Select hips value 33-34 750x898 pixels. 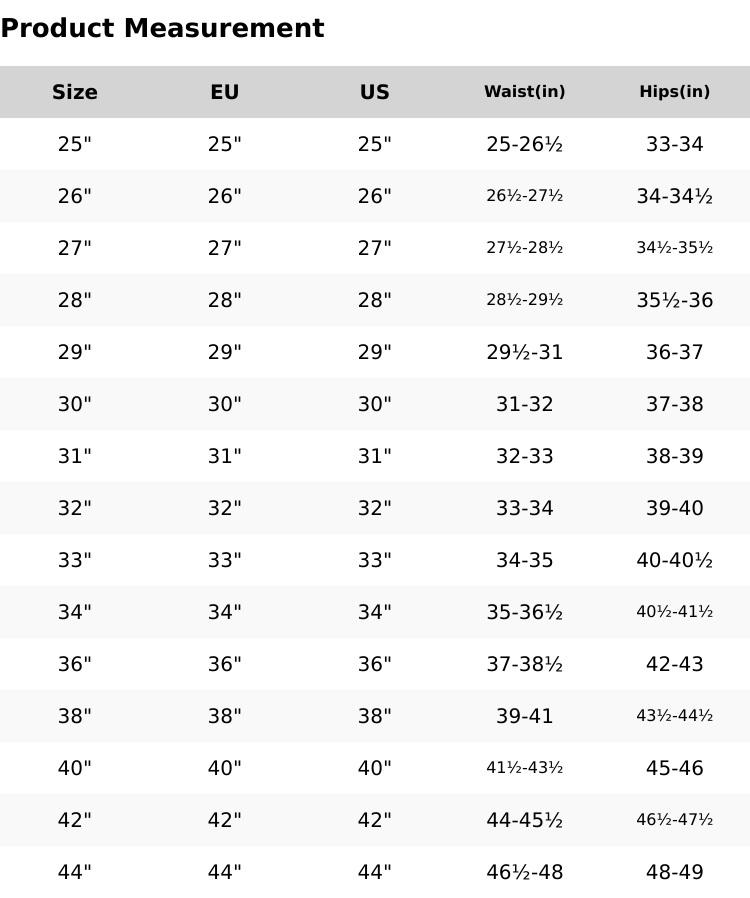(x=675, y=144)
